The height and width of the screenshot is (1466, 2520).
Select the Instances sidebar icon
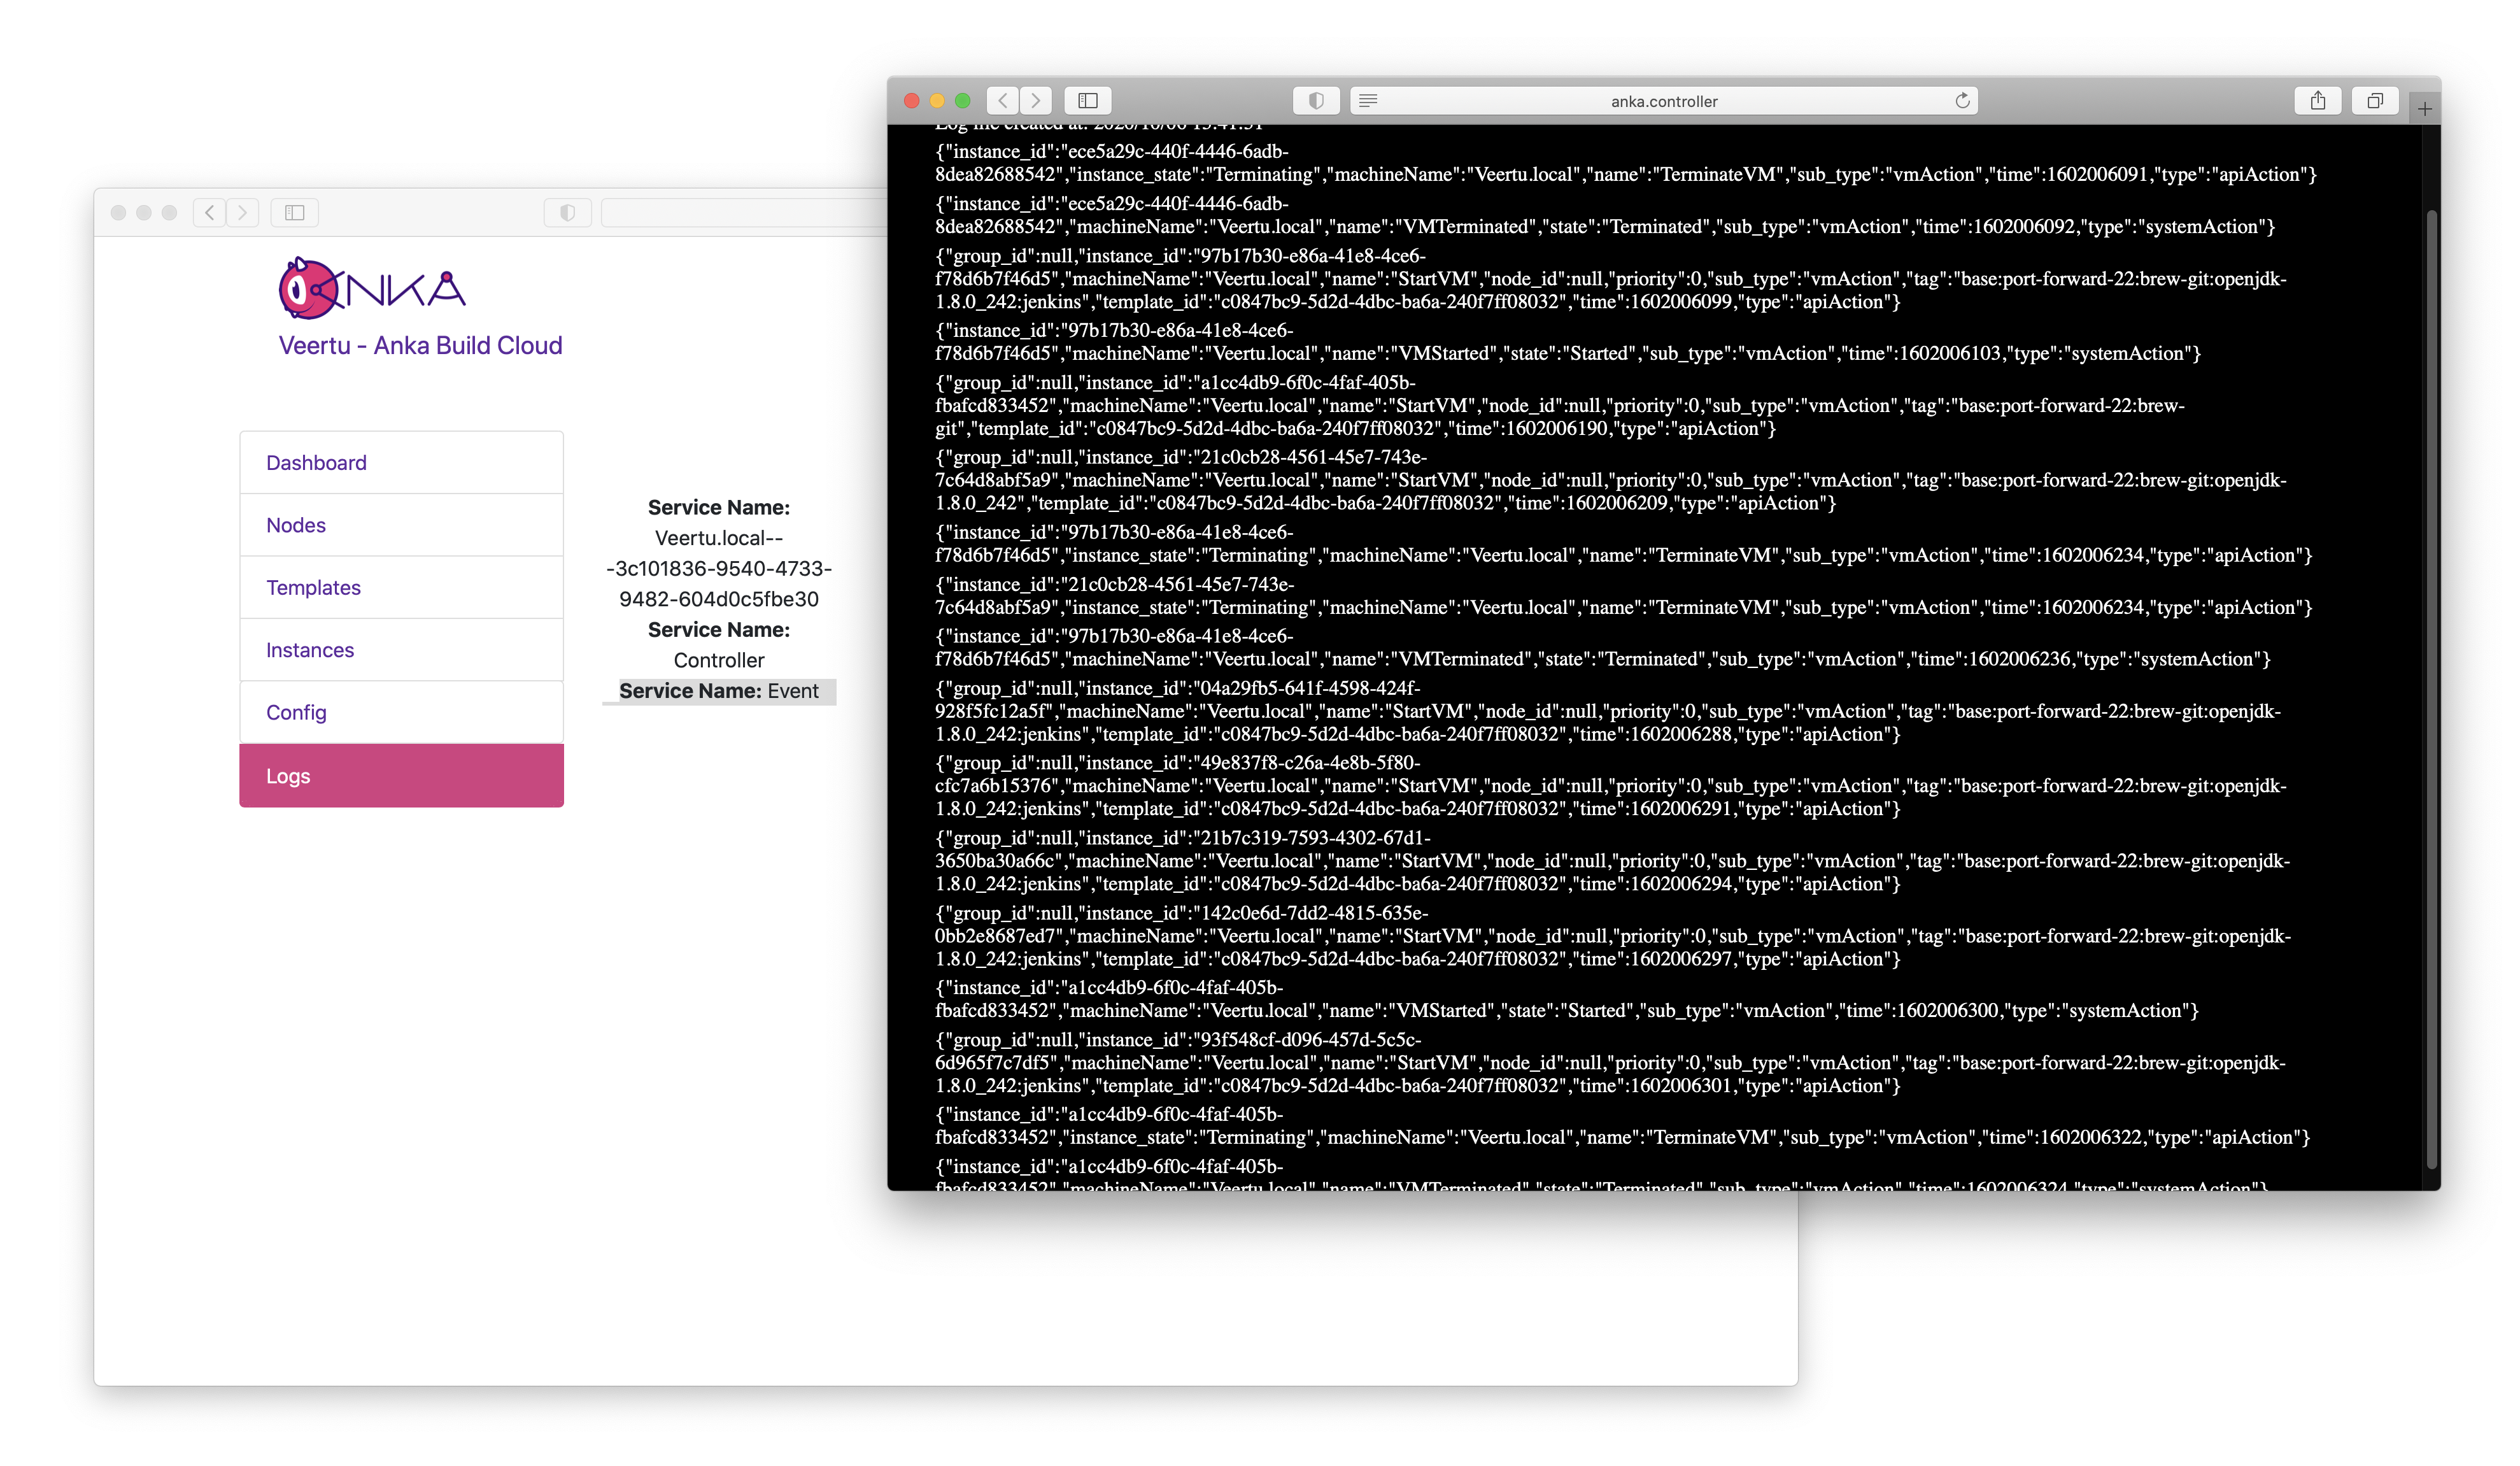(x=312, y=649)
